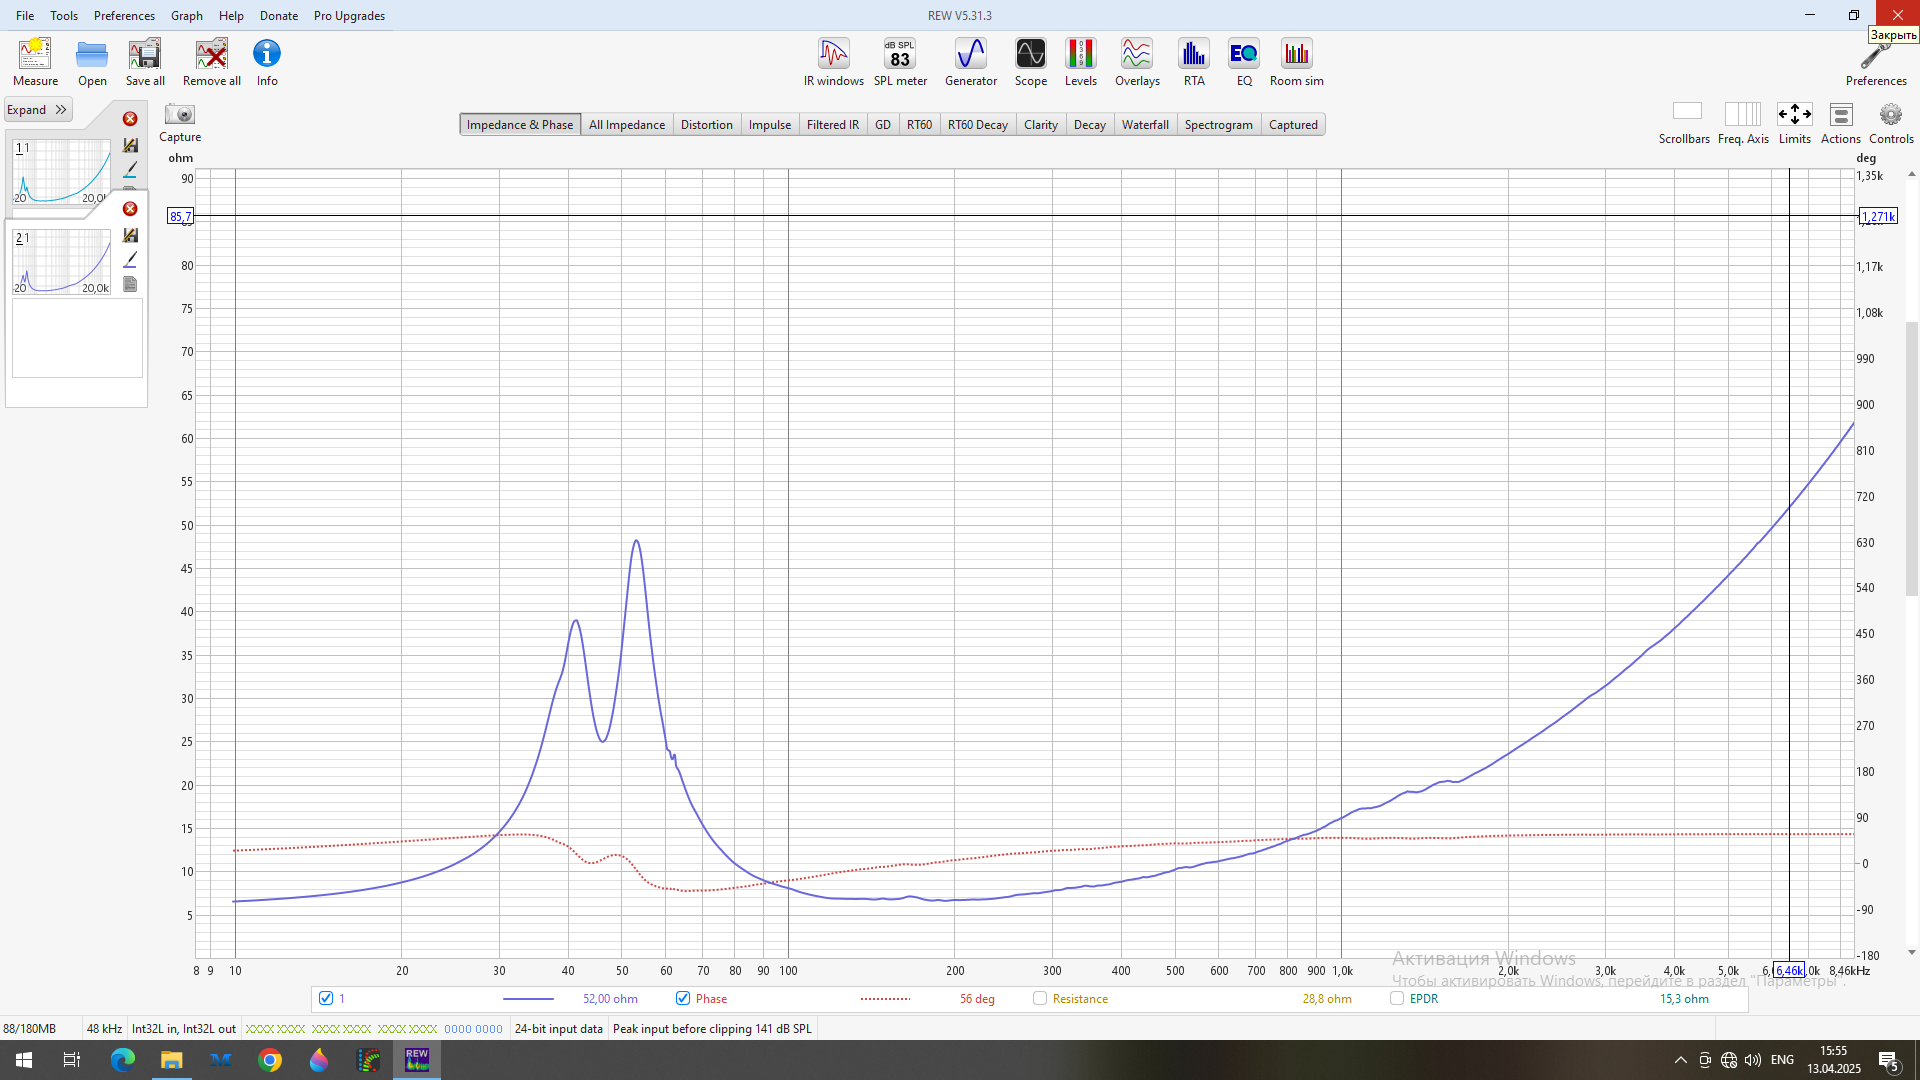Save measurement 1 via its disk icon
The width and height of the screenshot is (1920, 1080).
pyautogui.click(x=130, y=145)
